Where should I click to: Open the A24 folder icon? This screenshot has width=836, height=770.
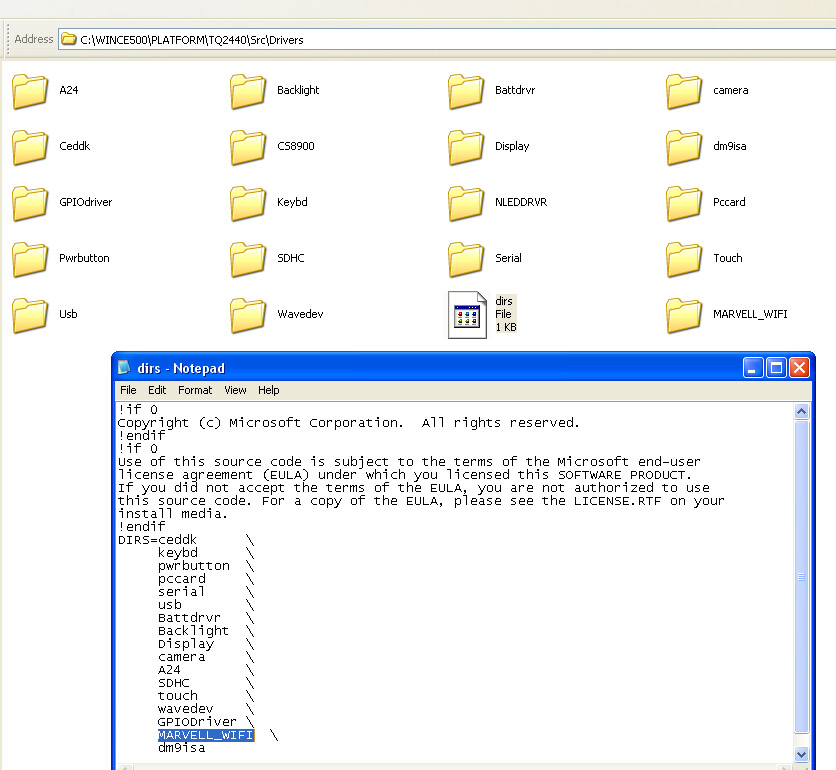[30, 91]
